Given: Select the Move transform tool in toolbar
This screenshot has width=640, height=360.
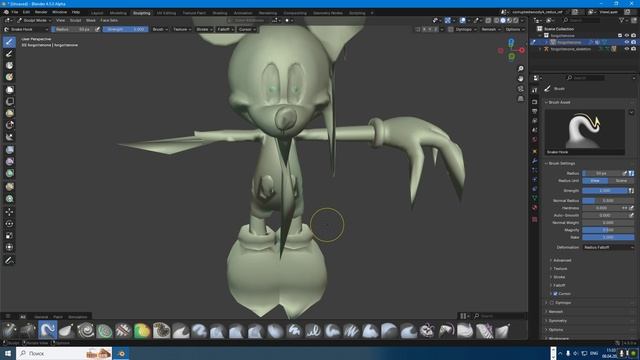Looking at the screenshot, I should pyautogui.click(x=9, y=212).
